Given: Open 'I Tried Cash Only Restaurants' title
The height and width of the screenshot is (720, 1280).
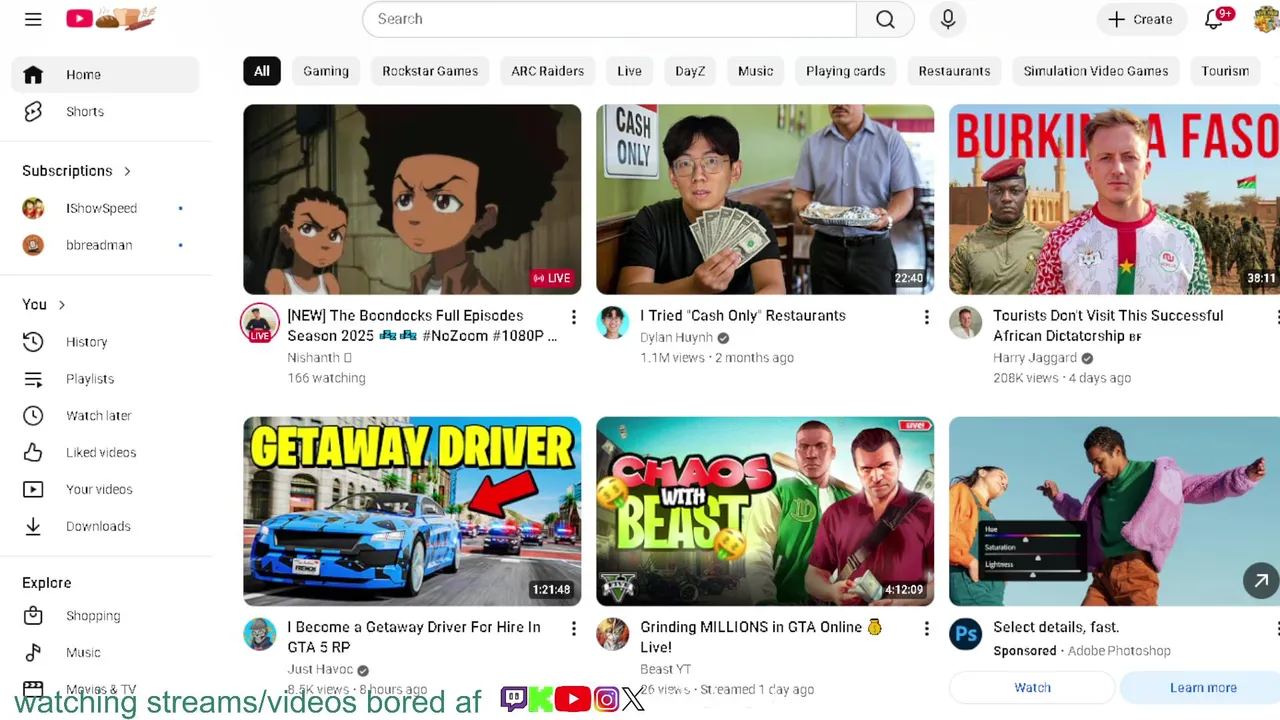Looking at the screenshot, I should click(x=743, y=316).
